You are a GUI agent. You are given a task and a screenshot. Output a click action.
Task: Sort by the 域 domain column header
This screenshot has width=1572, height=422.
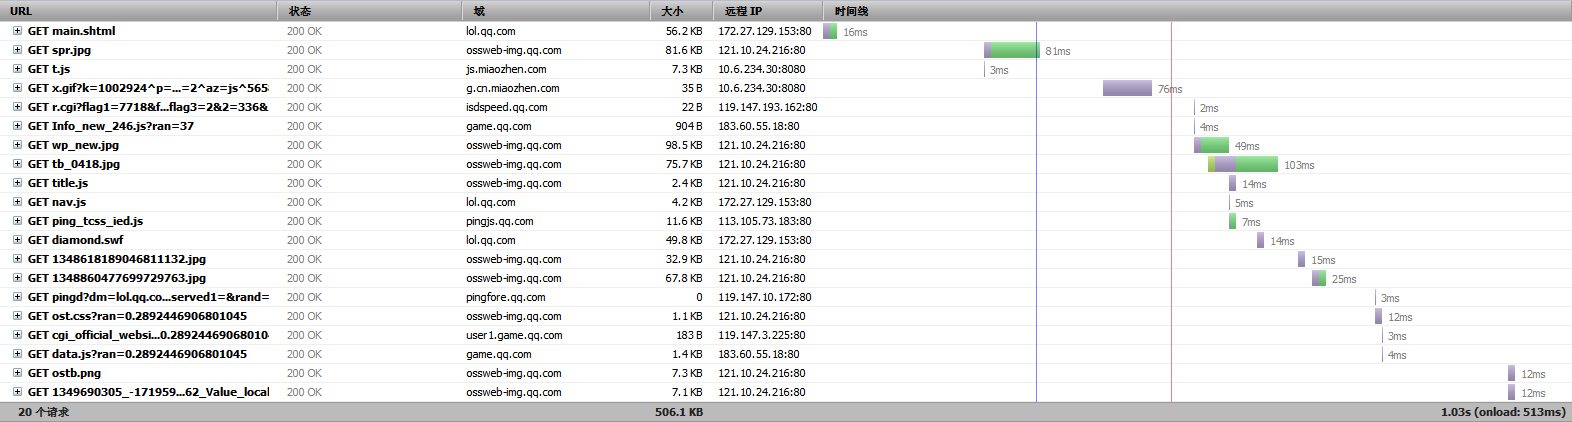556,11
